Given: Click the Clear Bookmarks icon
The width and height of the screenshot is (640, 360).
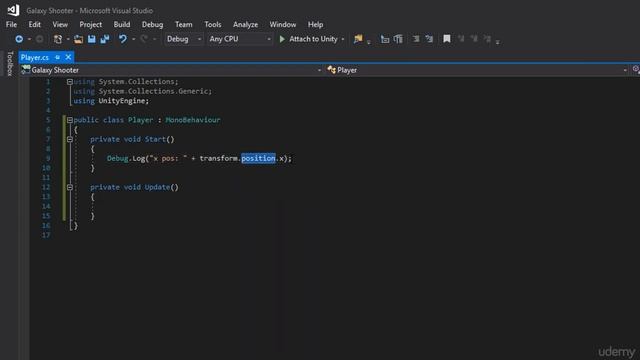Looking at the screenshot, I should (x=487, y=39).
